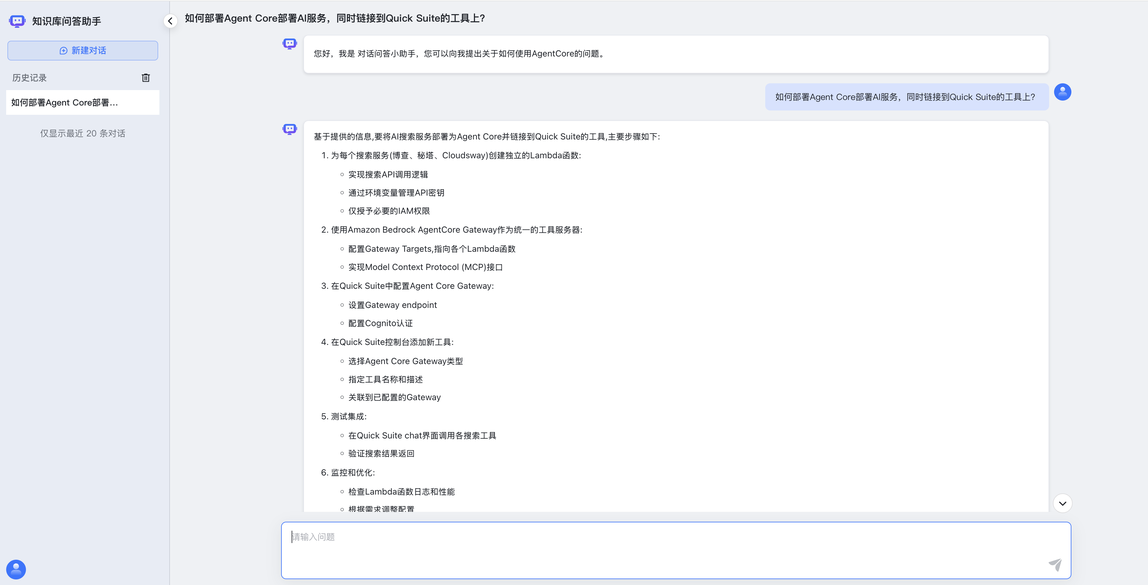This screenshot has width=1148, height=585.
Task: Click step 2 about Amazon Bedrock AgentCore Gateway
Action: coord(456,230)
